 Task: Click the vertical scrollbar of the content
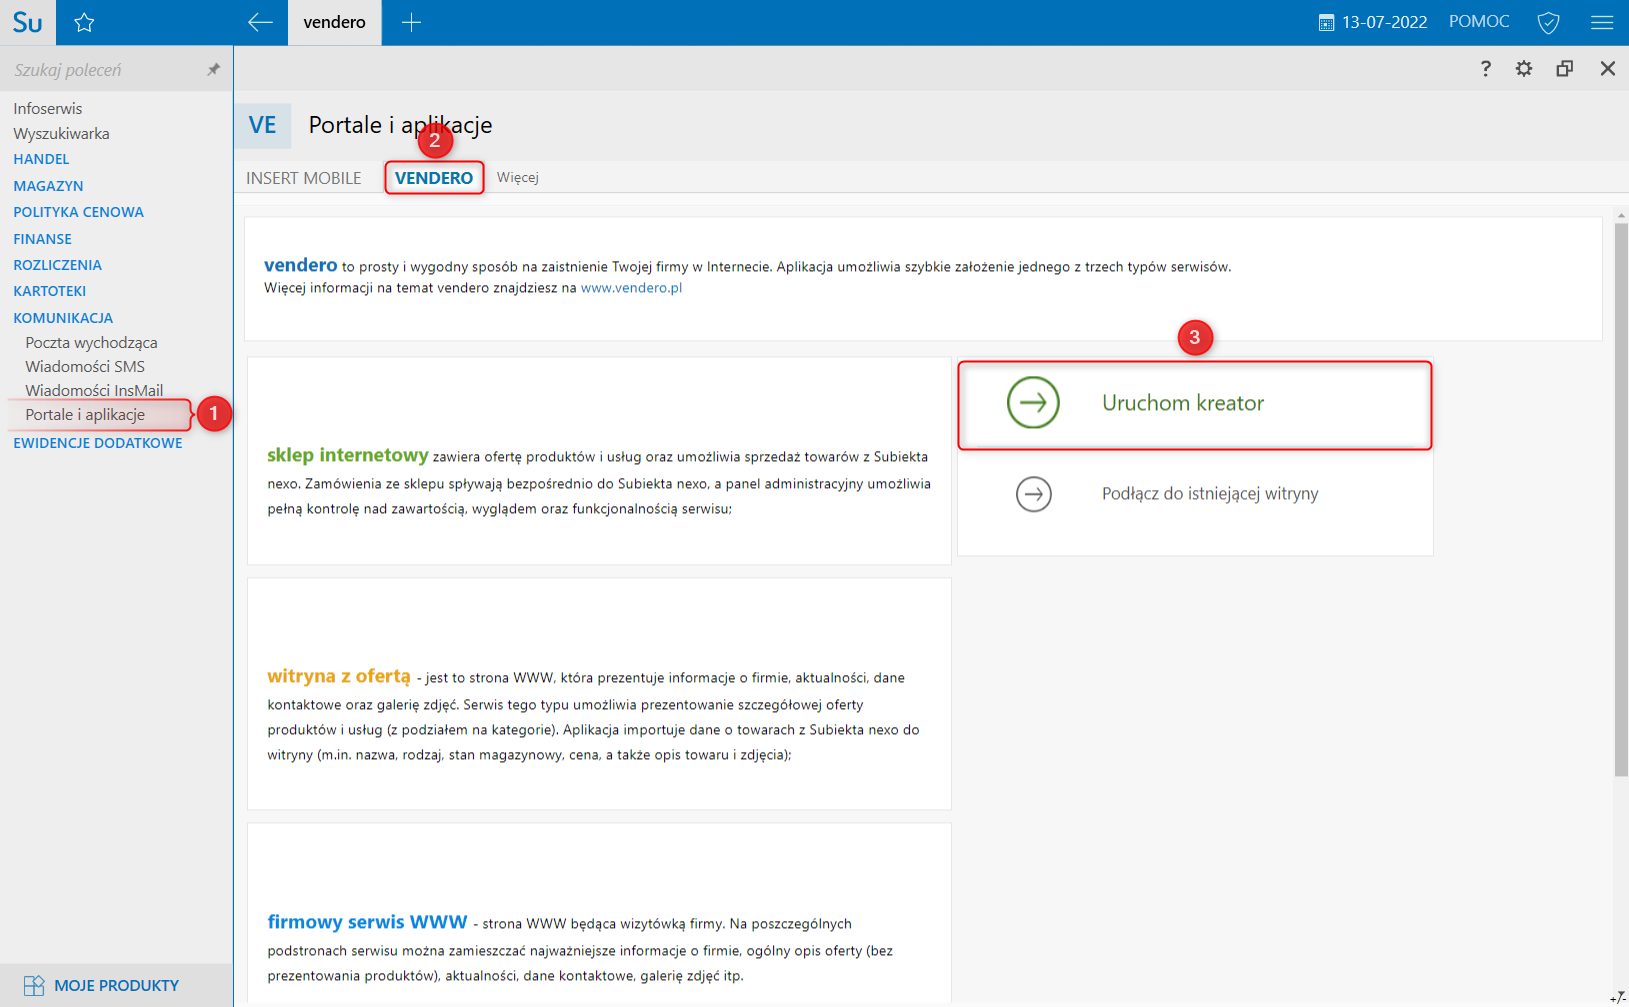coord(1621,499)
